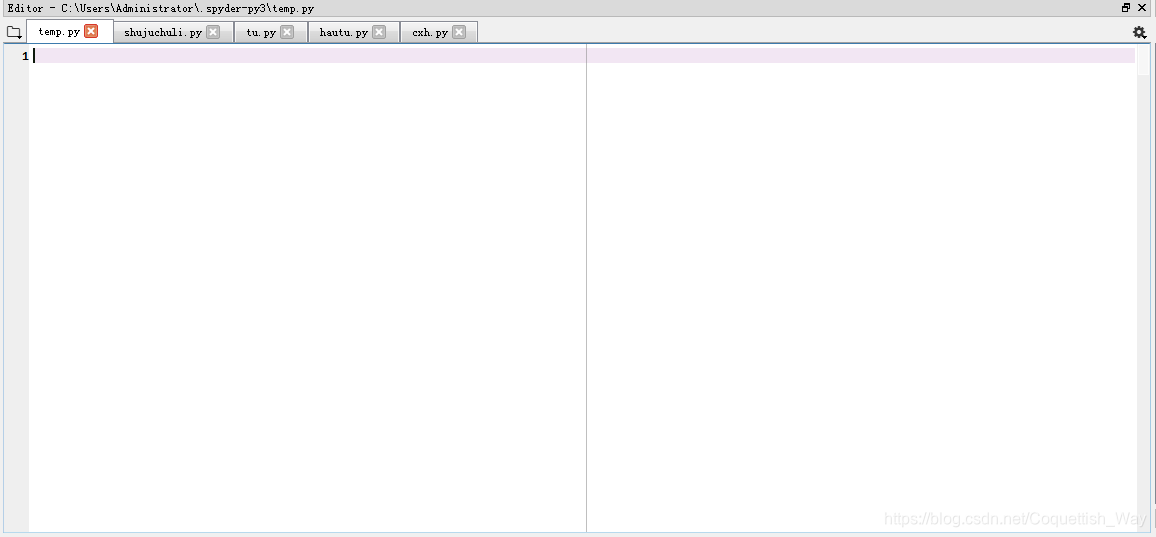The width and height of the screenshot is (1156, 537).
Task: Place cursor on editor line 1
Action: click(x=585, y=56)
